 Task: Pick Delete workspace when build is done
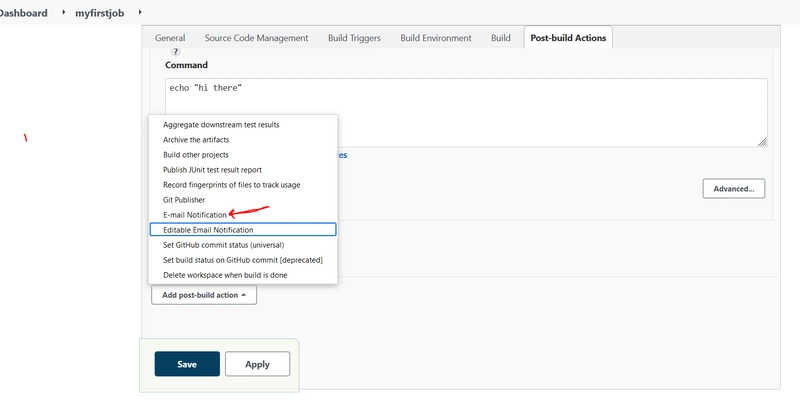[x=227, y=275]
